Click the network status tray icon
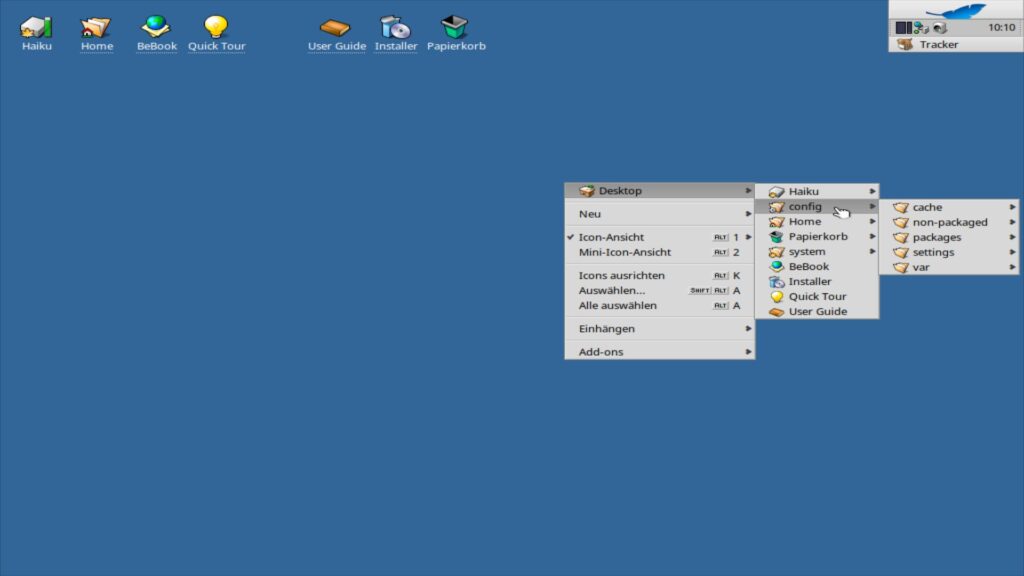The width and height of the screenshot is (1024, 576). [921, 27]
